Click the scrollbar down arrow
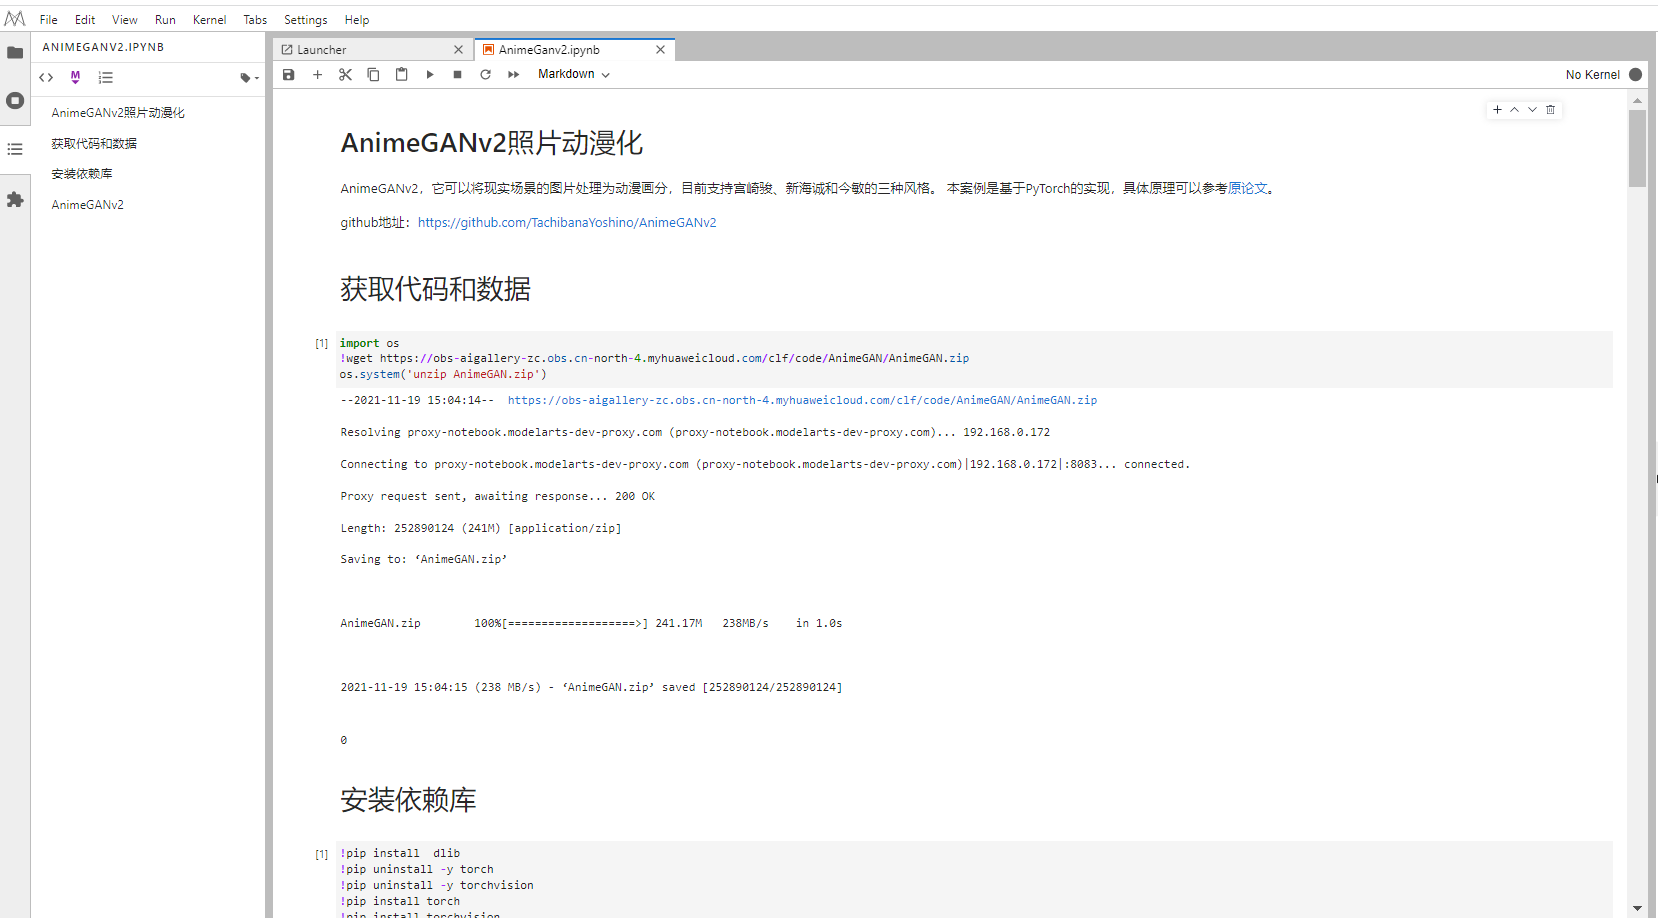Viewport: 1658px width, 918px height. click(x=1637, y=908)
